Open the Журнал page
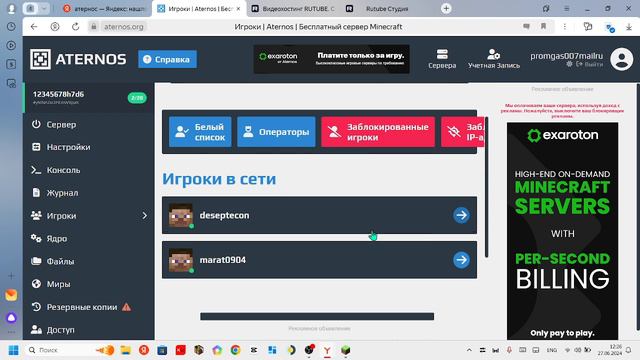The height and width of the screenshot is (360, 640). pyautogui.click(x=55, y=193)
